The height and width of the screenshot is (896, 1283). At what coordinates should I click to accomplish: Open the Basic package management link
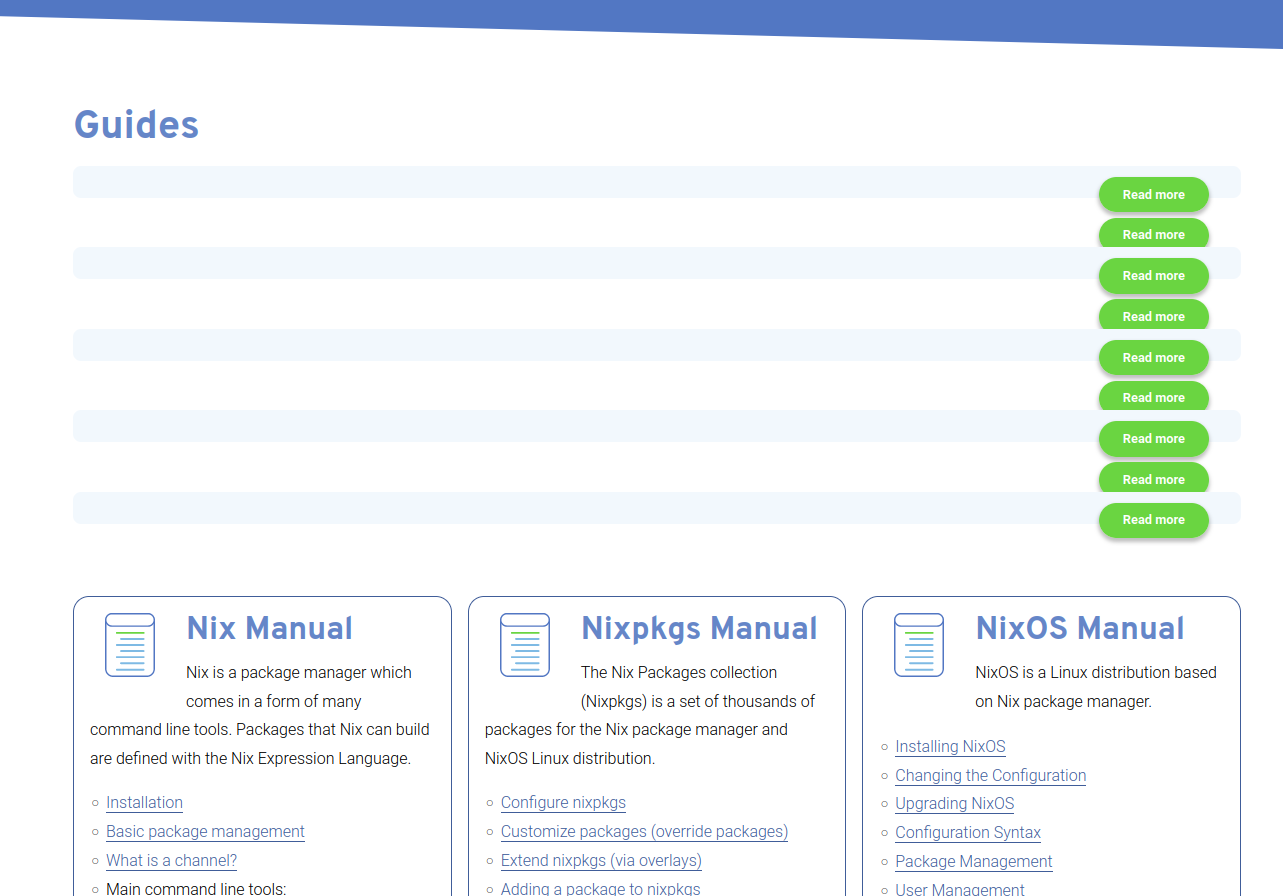205,831
